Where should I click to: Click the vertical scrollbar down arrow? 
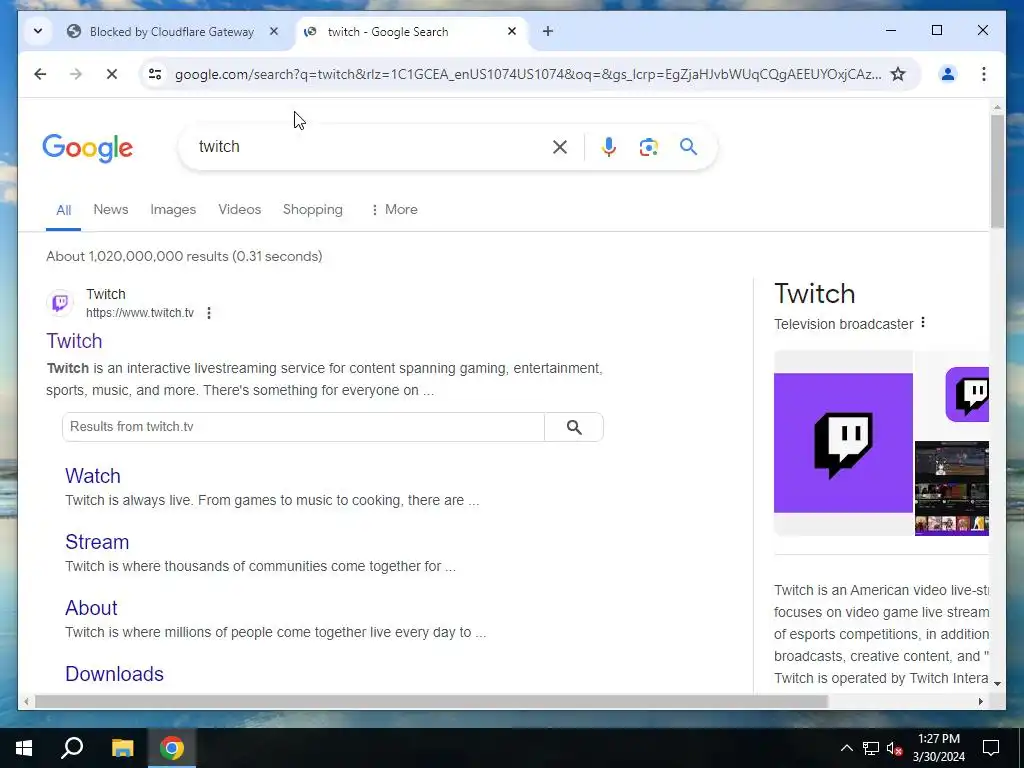pyautogui.click(x=997, y=683)
